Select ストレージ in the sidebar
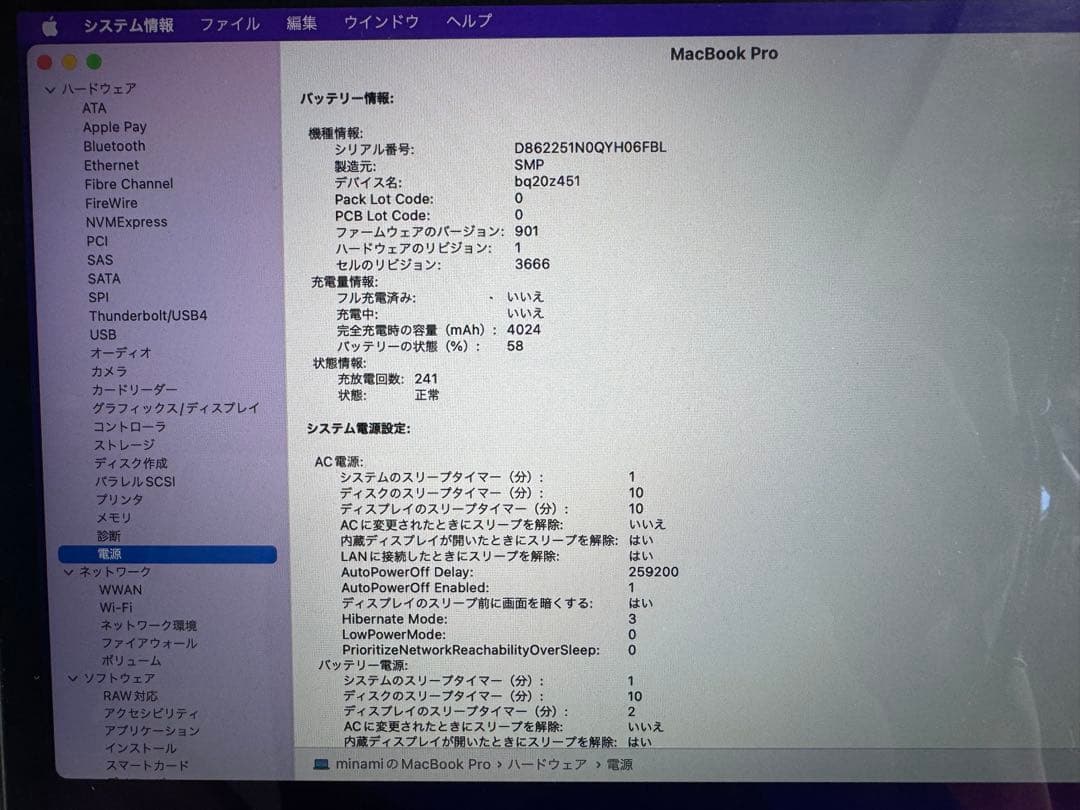The width and height of the screenshot is (1080, 810). pyautogui.click(x=125, y=445)
